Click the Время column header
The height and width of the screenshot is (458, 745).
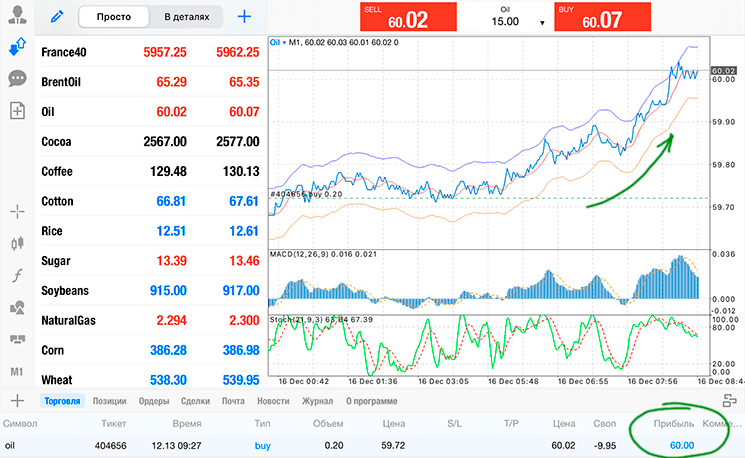pos(187,423)
